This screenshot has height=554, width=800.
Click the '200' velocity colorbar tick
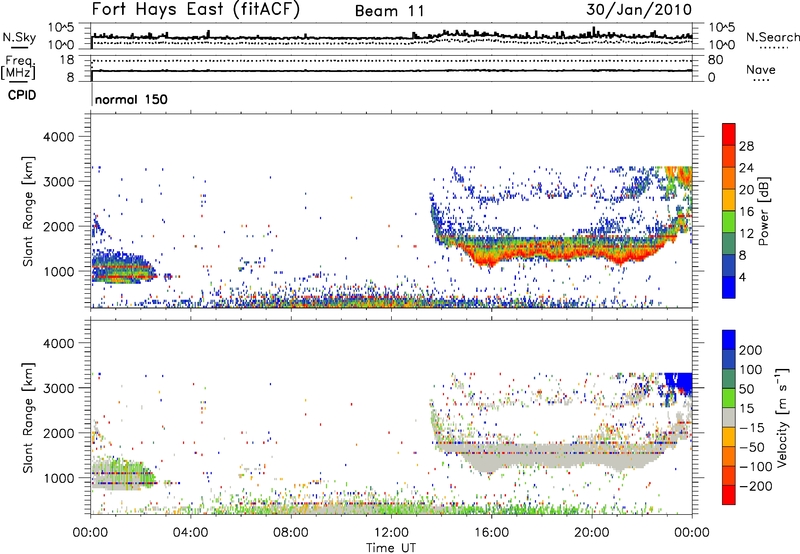[x=751, y=350]
